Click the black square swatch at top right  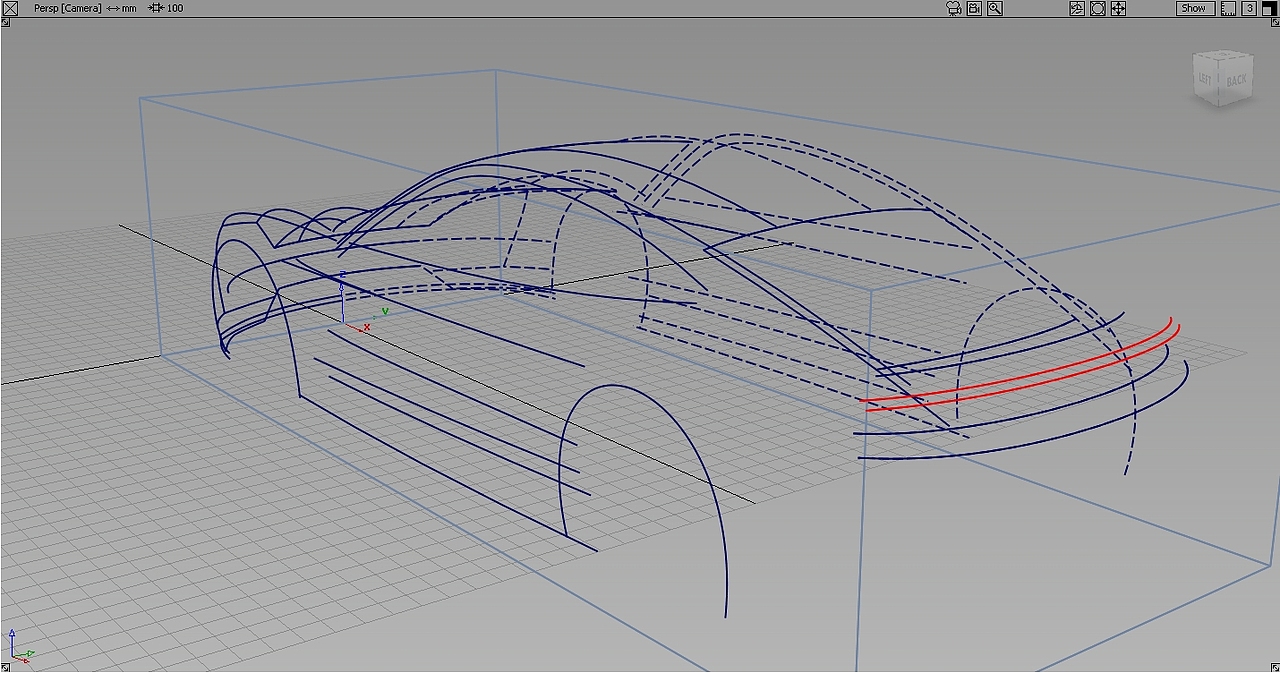(x=1270, y=8)
